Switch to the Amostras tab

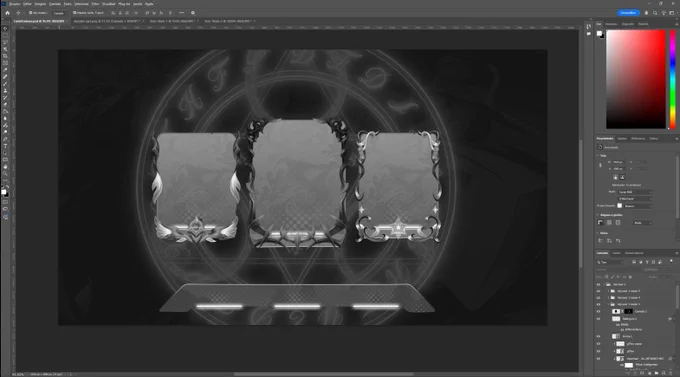point(611,24)
